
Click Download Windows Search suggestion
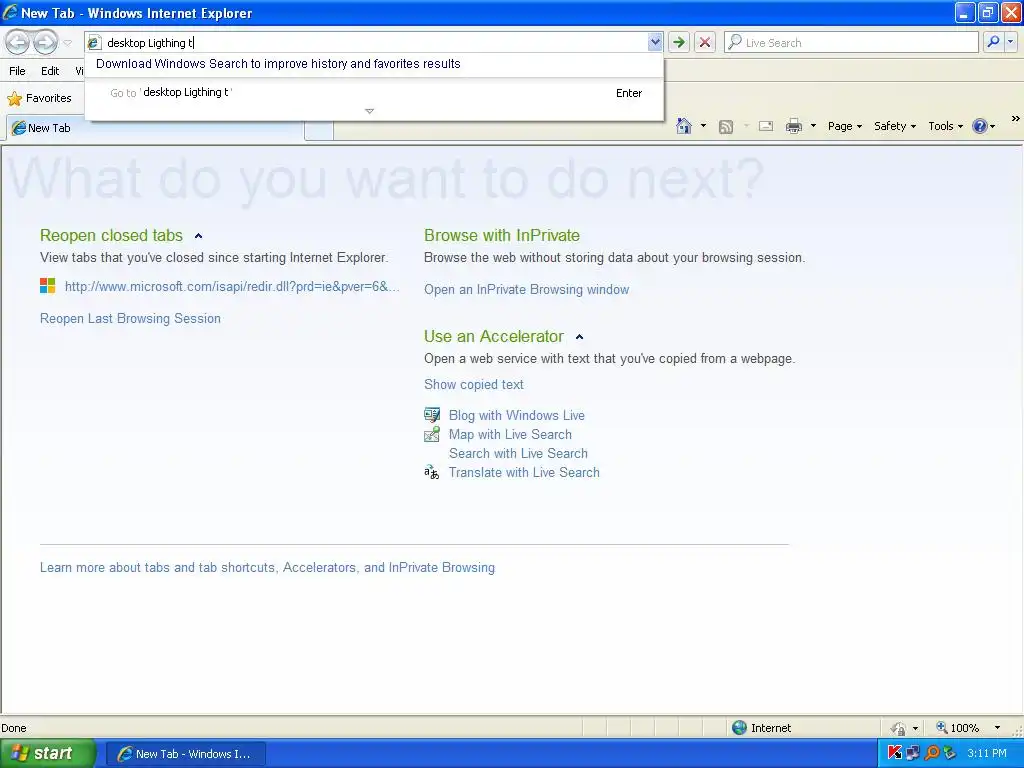click(278, 64)
